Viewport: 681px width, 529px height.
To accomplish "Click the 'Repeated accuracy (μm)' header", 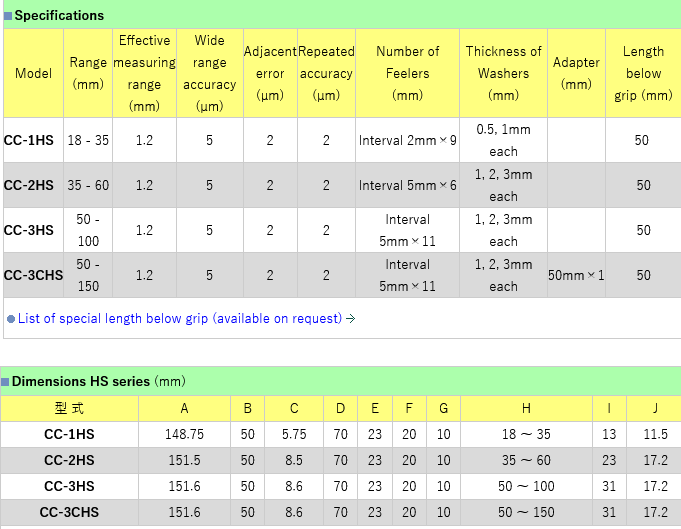I will [326, 73].
